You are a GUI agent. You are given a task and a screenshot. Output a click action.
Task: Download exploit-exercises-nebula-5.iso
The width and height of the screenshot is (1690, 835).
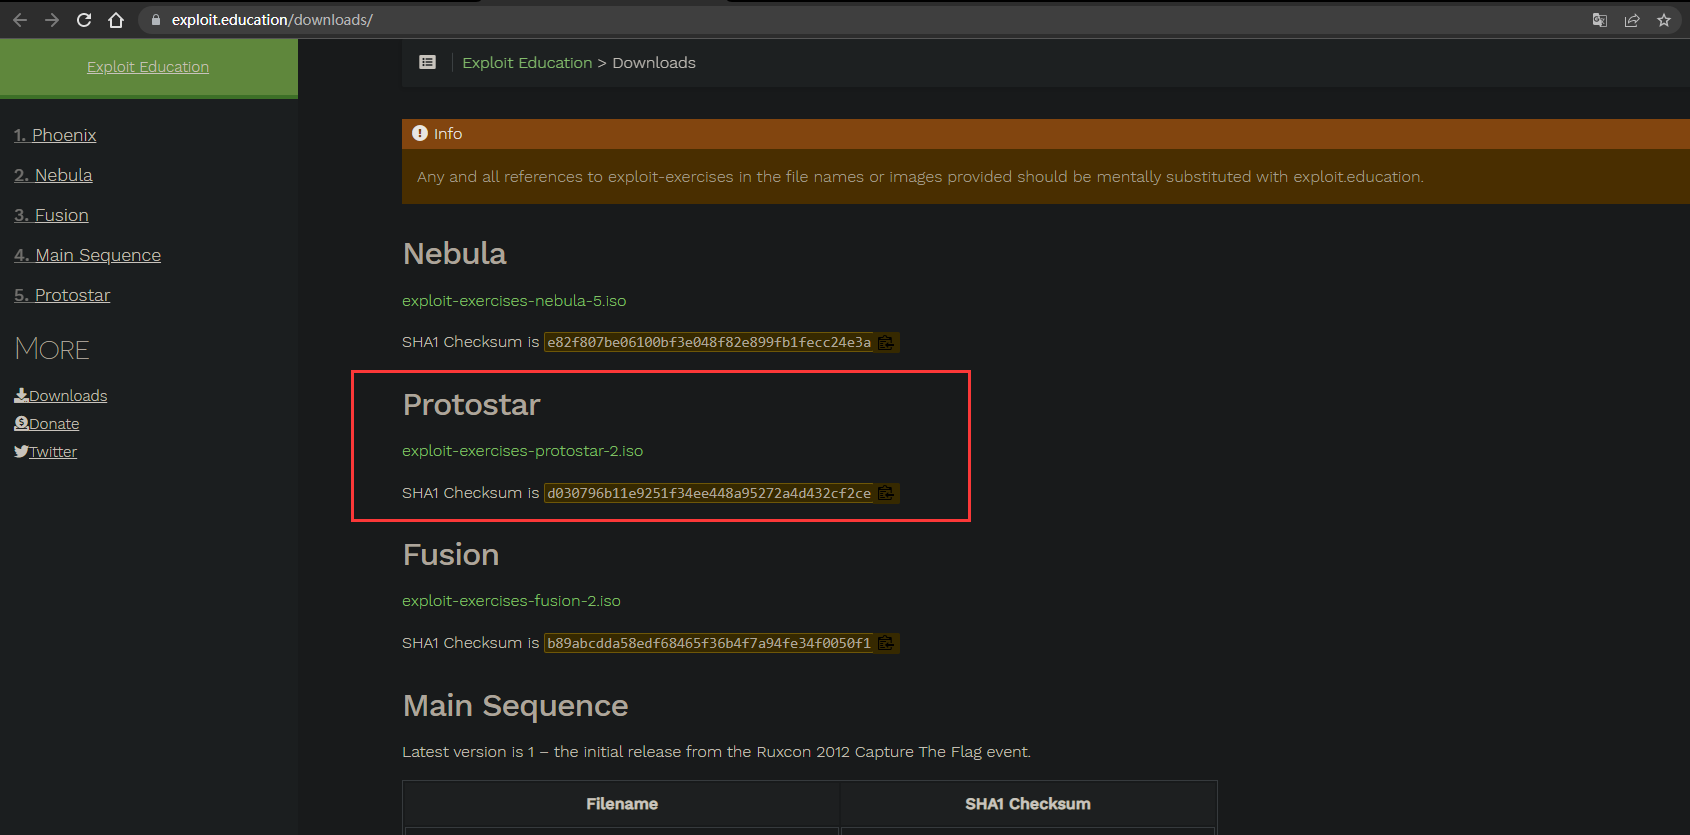[x=514, y=301]
